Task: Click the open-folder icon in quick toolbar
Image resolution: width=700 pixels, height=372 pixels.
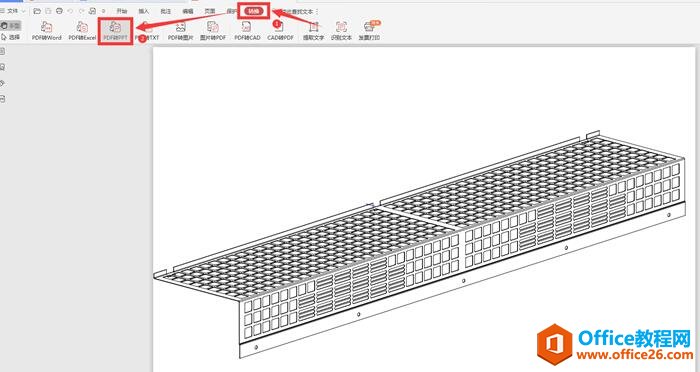Action: click(x=37, y=11)
